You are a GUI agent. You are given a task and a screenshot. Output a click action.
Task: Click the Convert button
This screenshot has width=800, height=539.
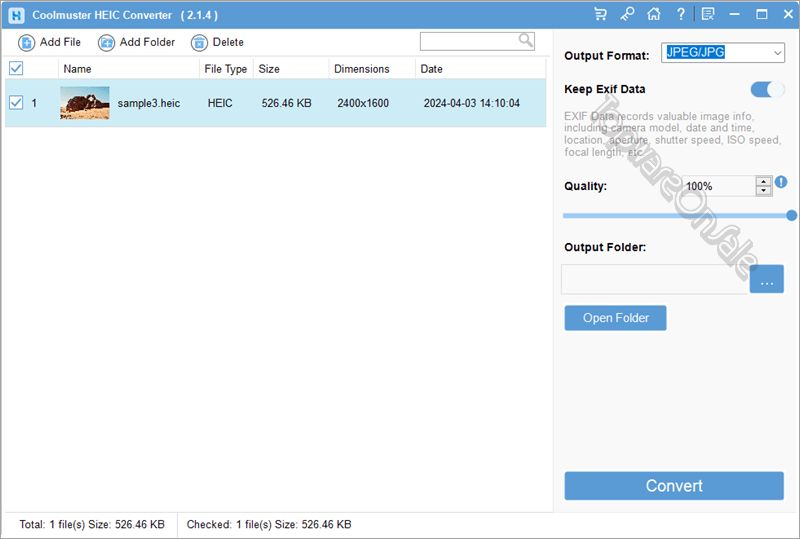tap(674, 486)
